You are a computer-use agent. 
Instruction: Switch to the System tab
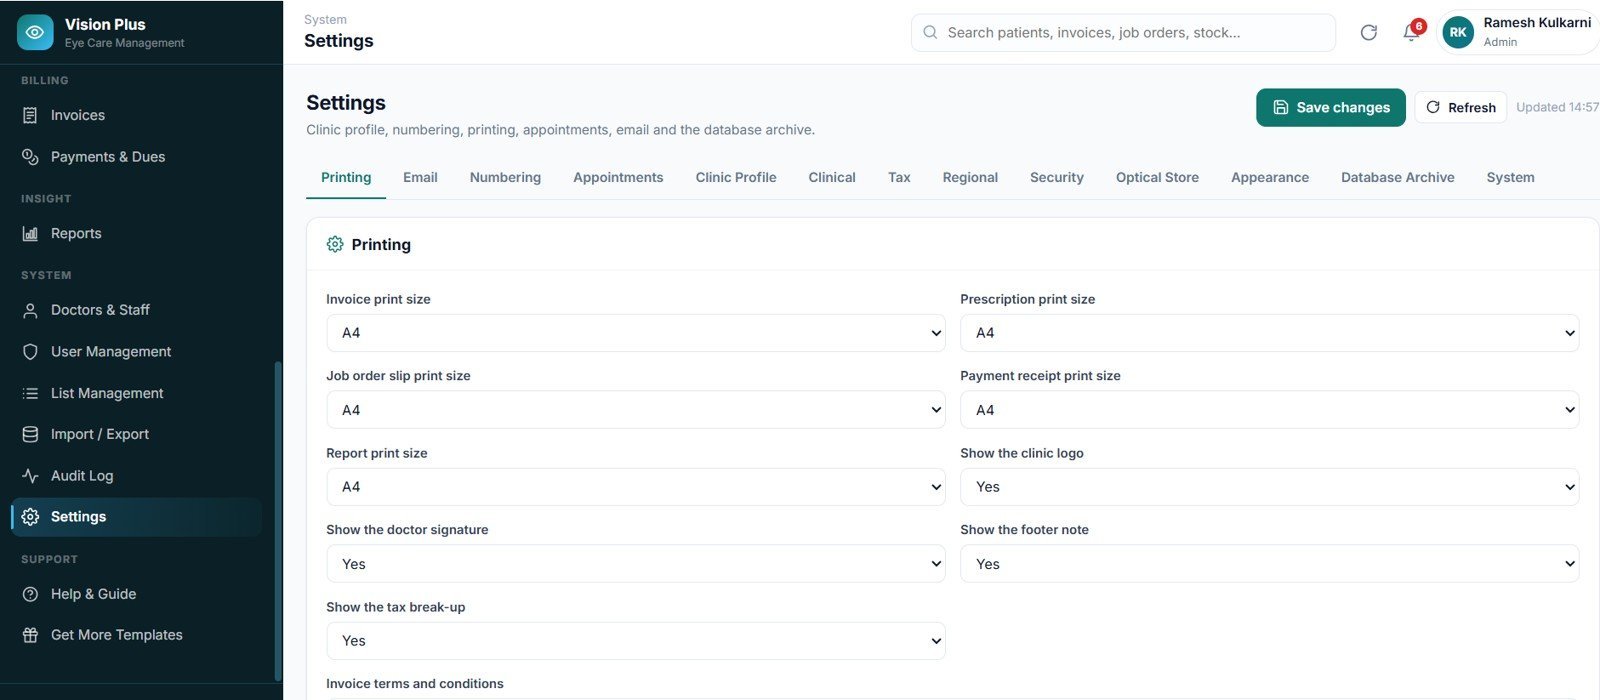coord(1510,178)
